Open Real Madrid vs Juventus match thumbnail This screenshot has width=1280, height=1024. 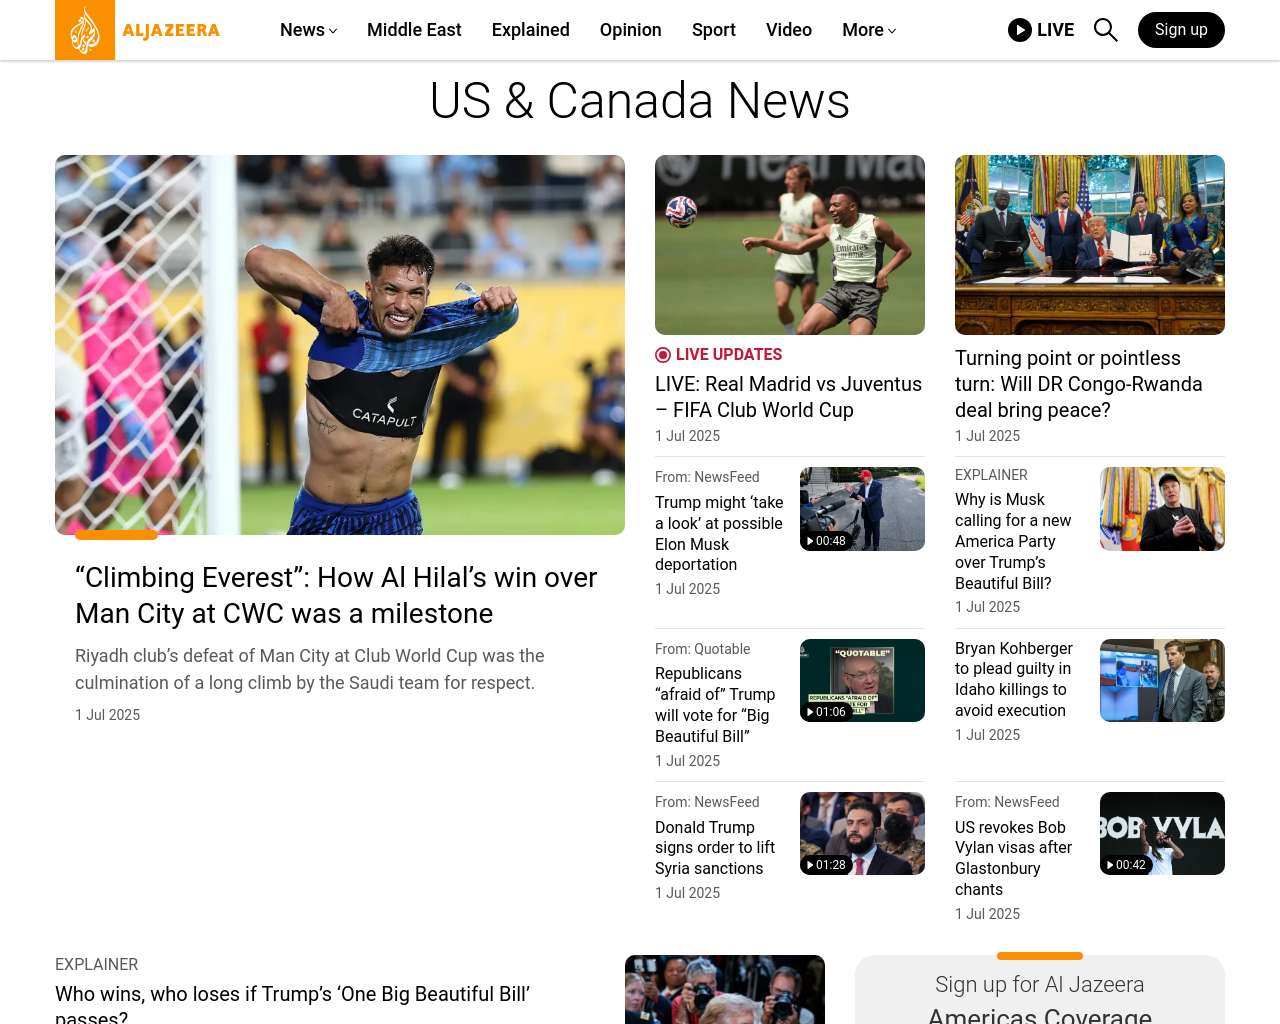point(790,245)
